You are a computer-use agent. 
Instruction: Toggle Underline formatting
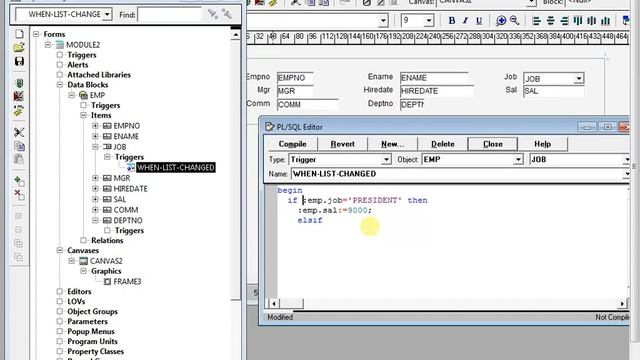[x=479, y=20]
